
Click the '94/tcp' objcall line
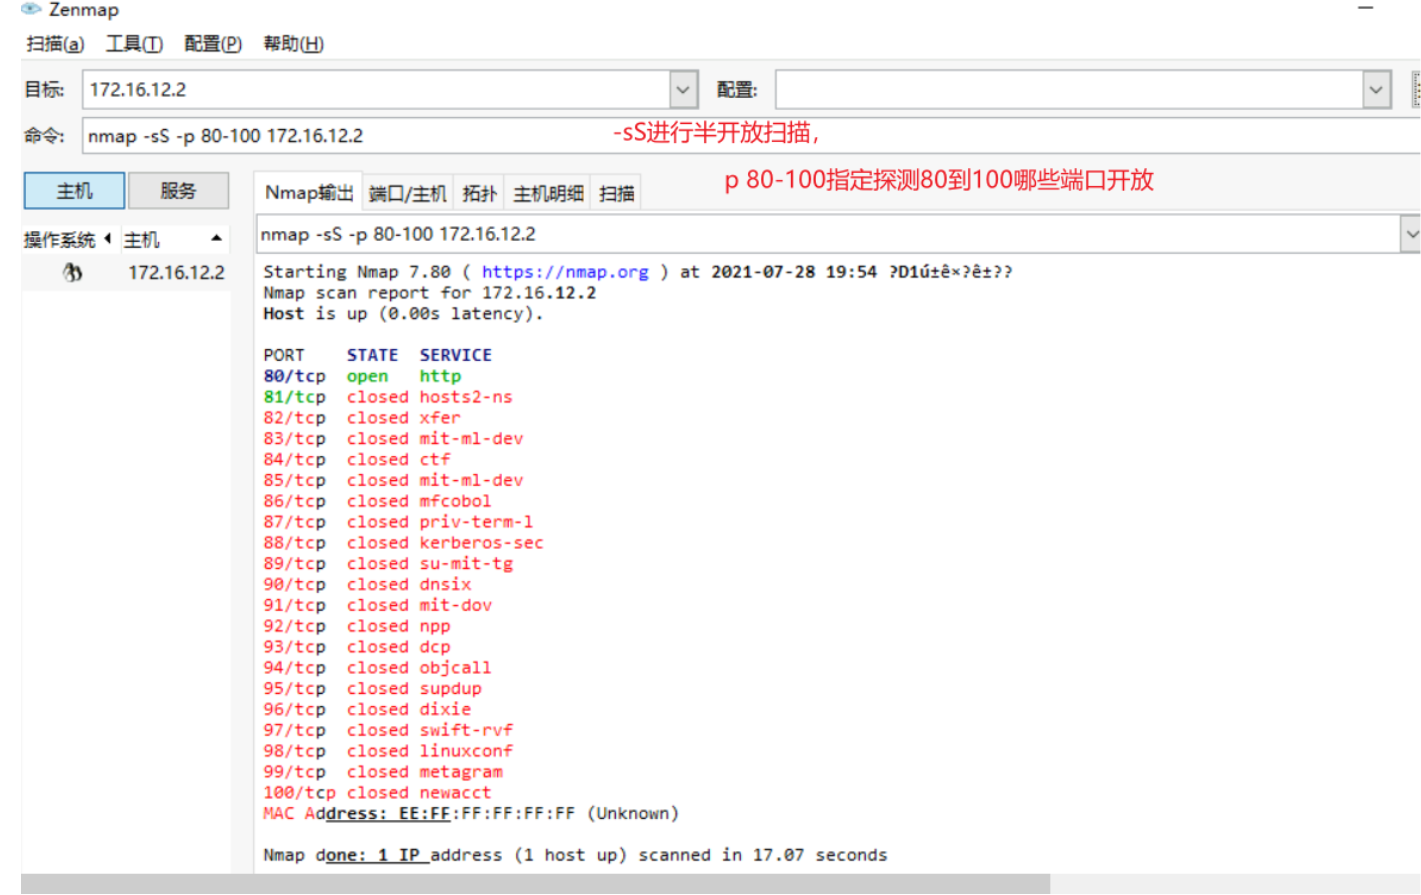point(377,668)
